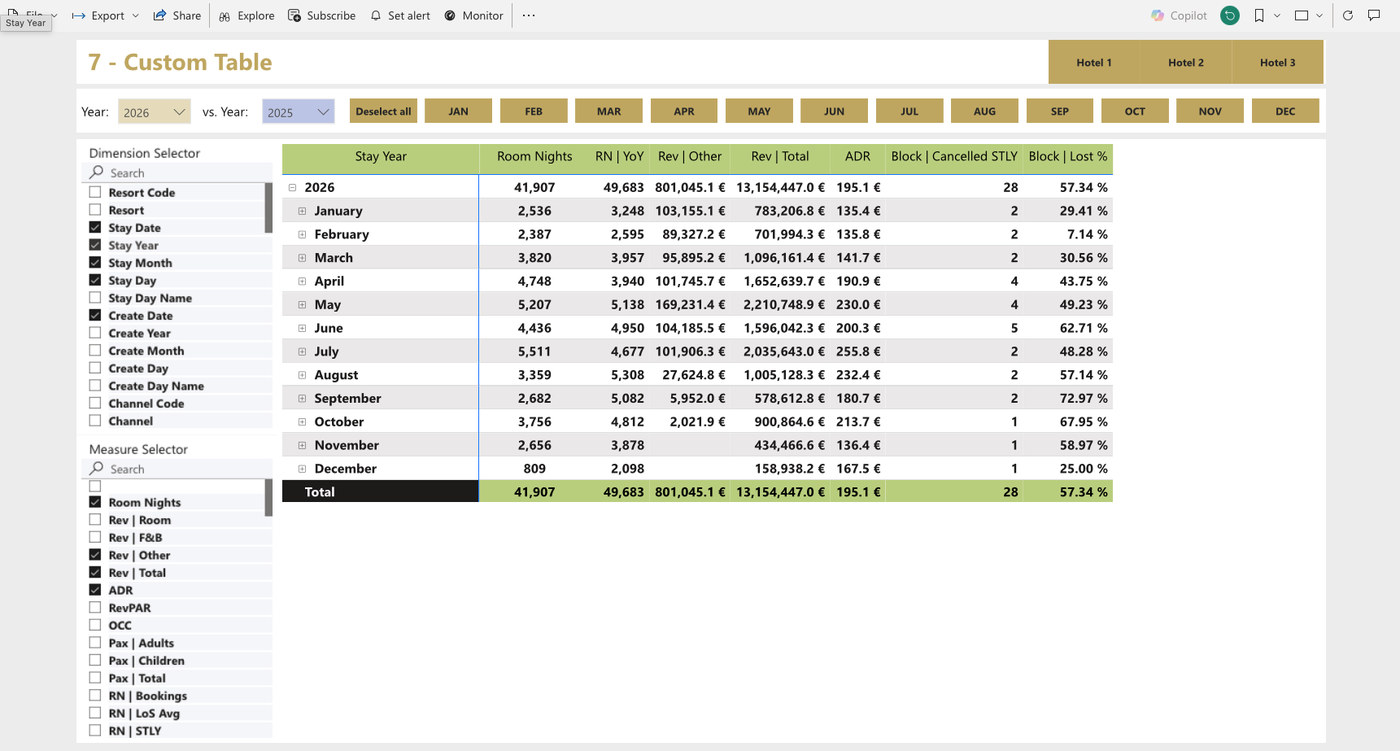
Task: Click the Block | Lost % column header
Action: pyautogui.click(x=1068, y=157)
